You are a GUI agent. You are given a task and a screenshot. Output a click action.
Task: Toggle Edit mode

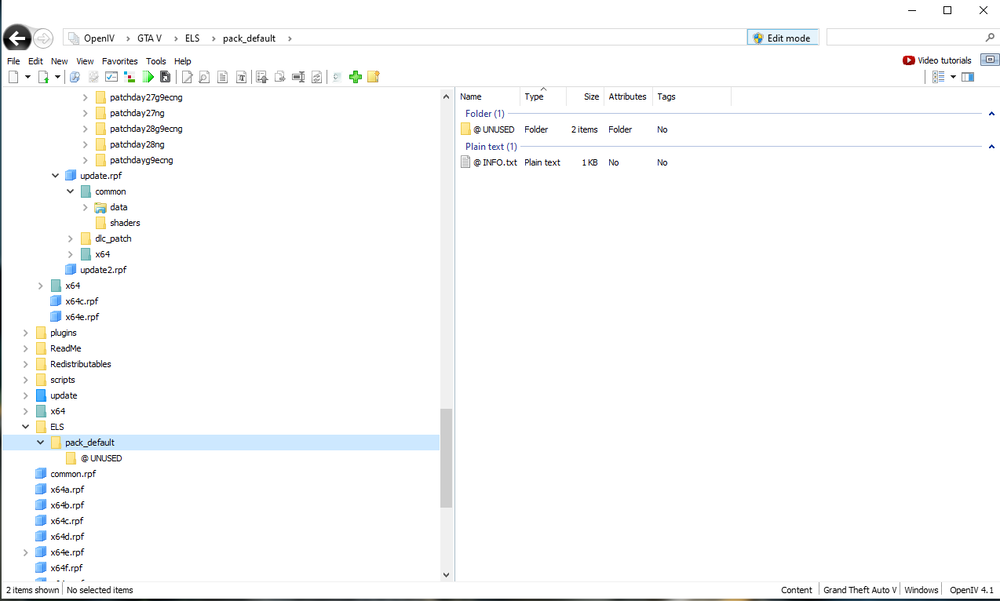[x=783, y=37]
